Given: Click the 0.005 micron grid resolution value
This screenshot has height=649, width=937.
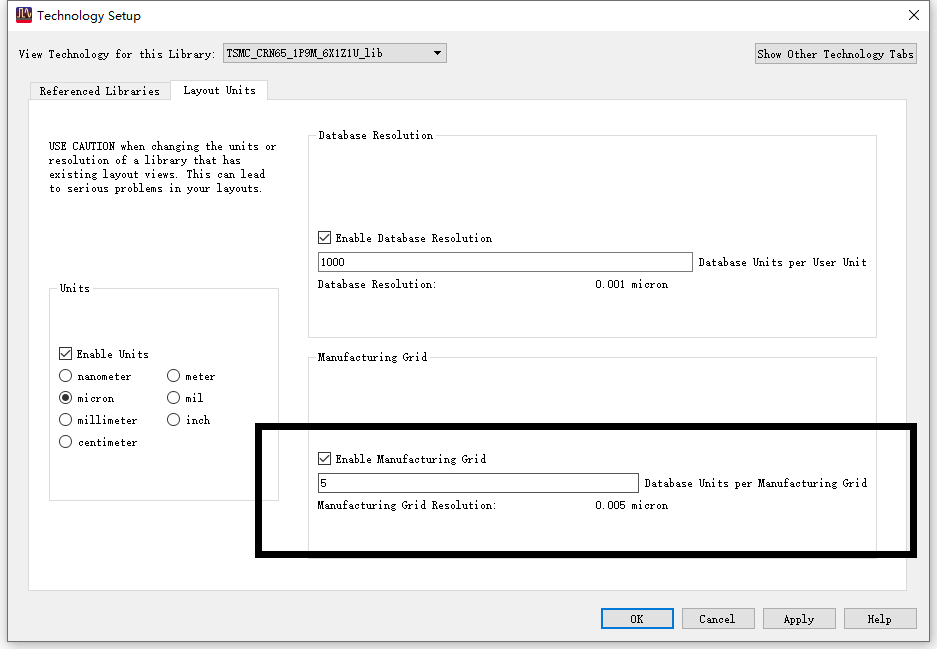Looking at the screenshot, I should coord(632,506).
